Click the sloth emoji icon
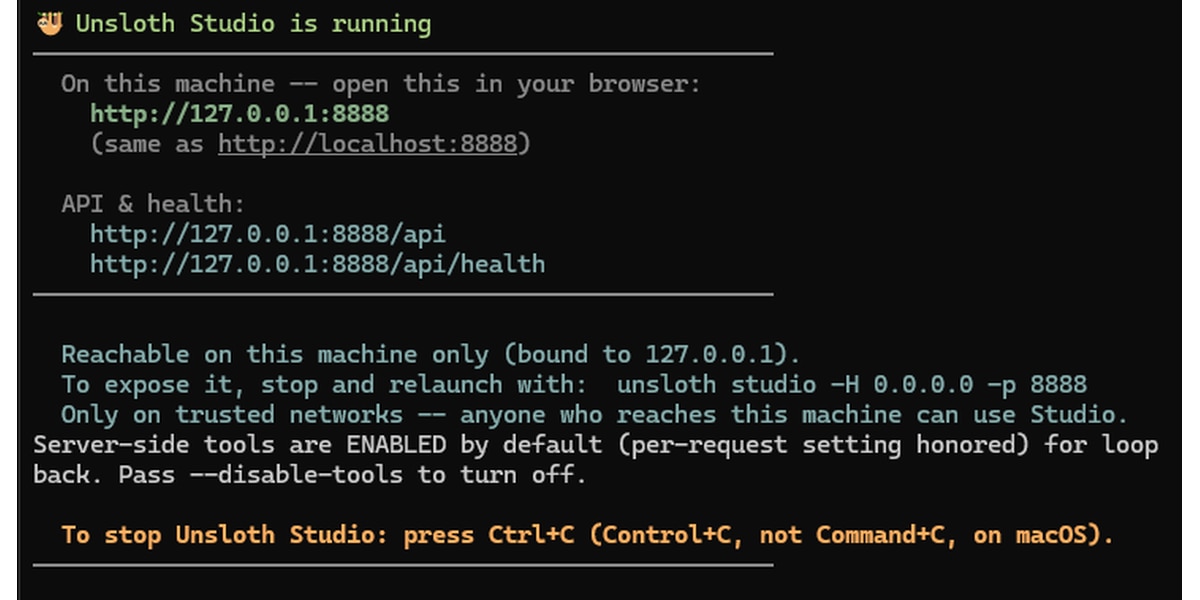Image resolution: width=1200 pixels, height=600 pixels. [49, 23]
